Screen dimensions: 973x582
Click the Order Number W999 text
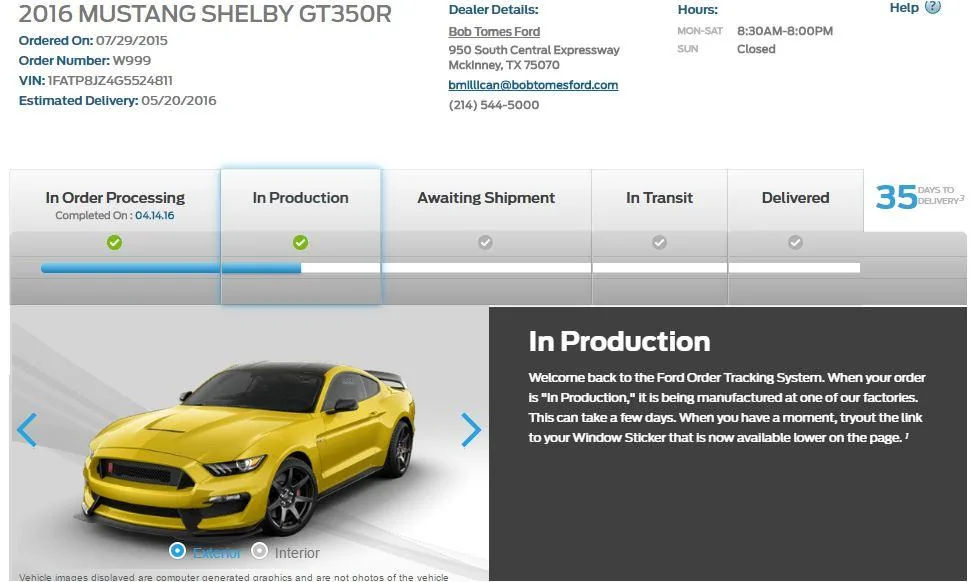(84, 61)
